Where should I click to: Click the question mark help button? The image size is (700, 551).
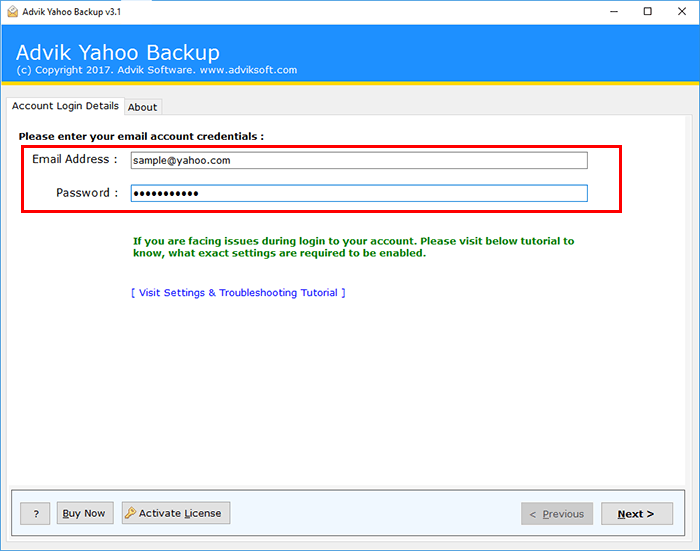coord(35,513)
